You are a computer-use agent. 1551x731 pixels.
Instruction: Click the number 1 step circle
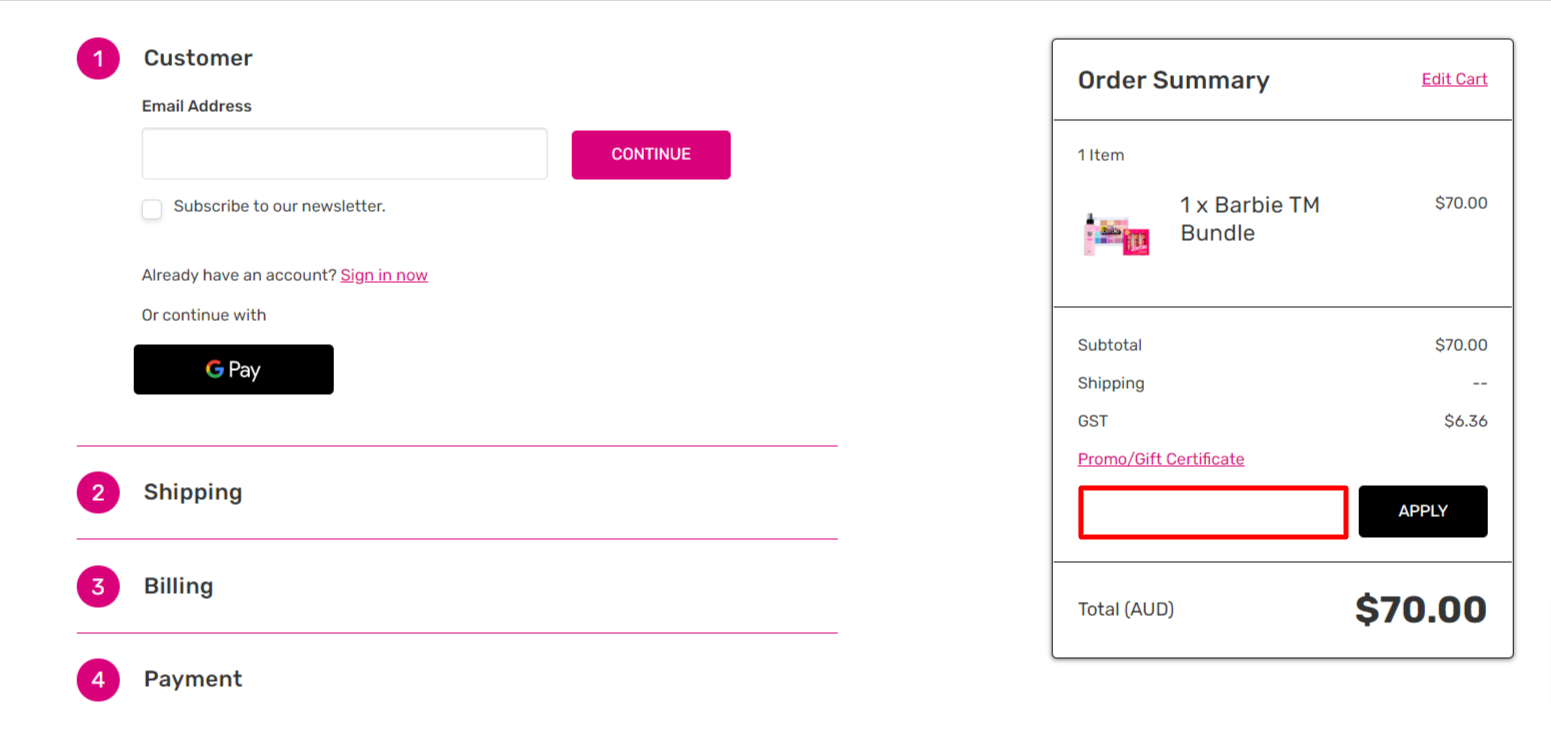98,58
